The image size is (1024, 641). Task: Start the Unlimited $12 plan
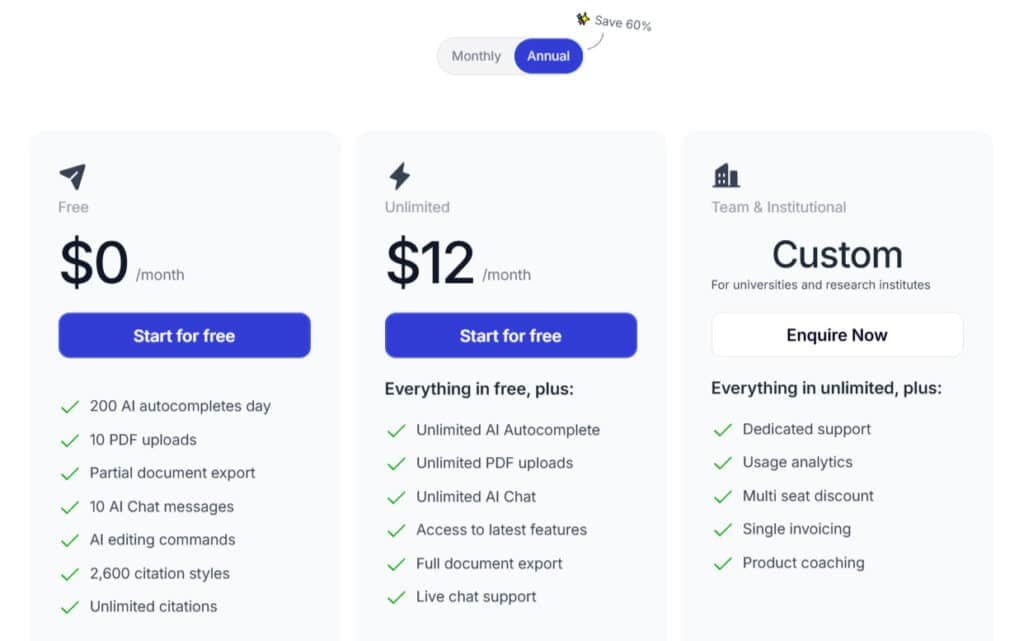[510, 336]
